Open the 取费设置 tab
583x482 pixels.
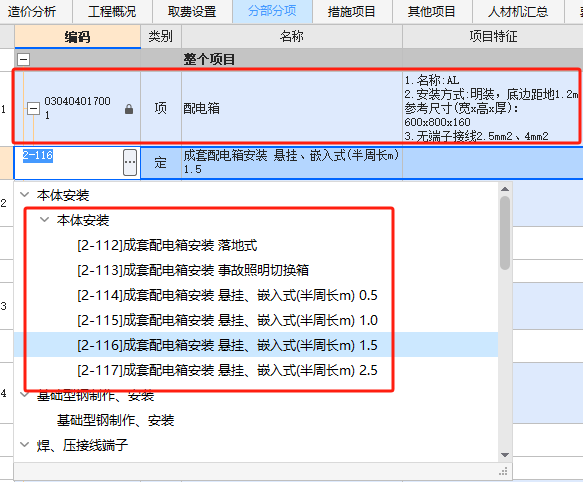pyautogui.click(x=192, y=11)
